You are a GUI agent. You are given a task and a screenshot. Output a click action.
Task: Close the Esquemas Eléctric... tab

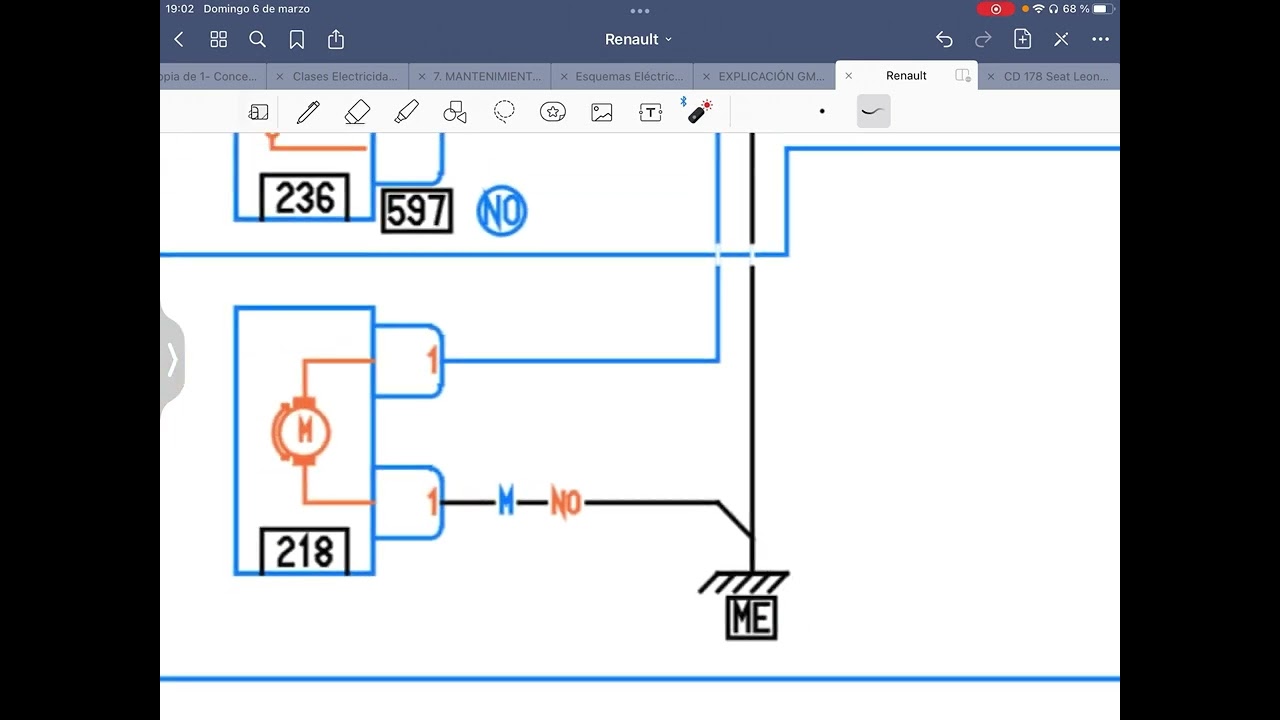[564, 76]
